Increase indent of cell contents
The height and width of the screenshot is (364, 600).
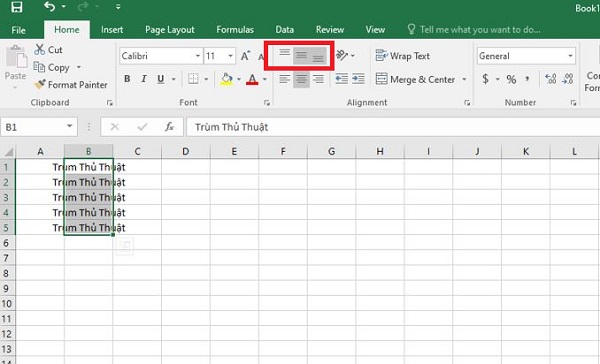[x=359, y=79]
